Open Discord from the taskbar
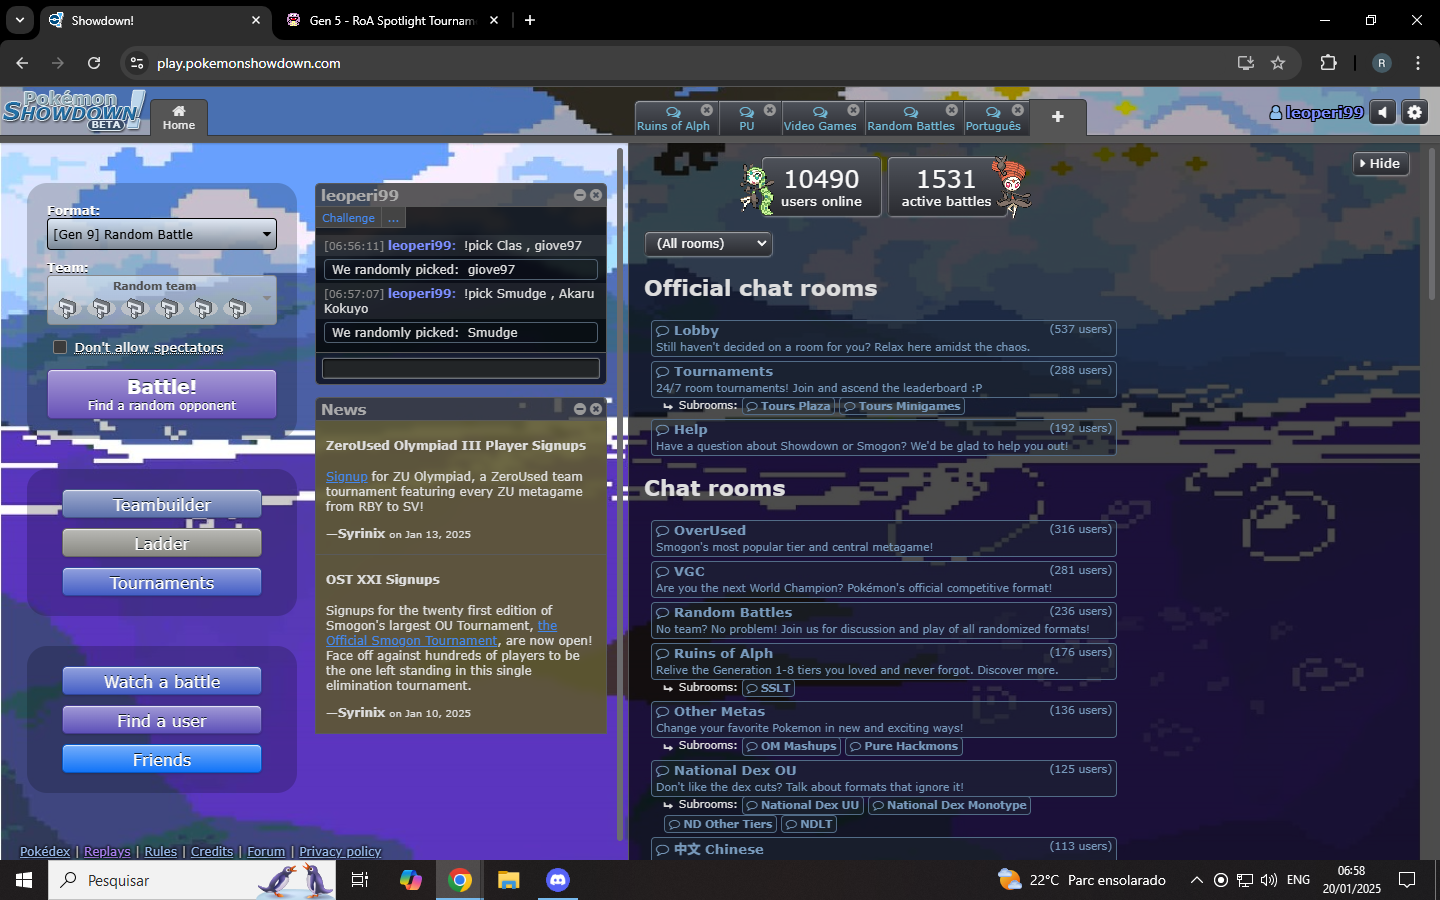Viewport: 1440px width, 900px height. [x=558, y=880]
